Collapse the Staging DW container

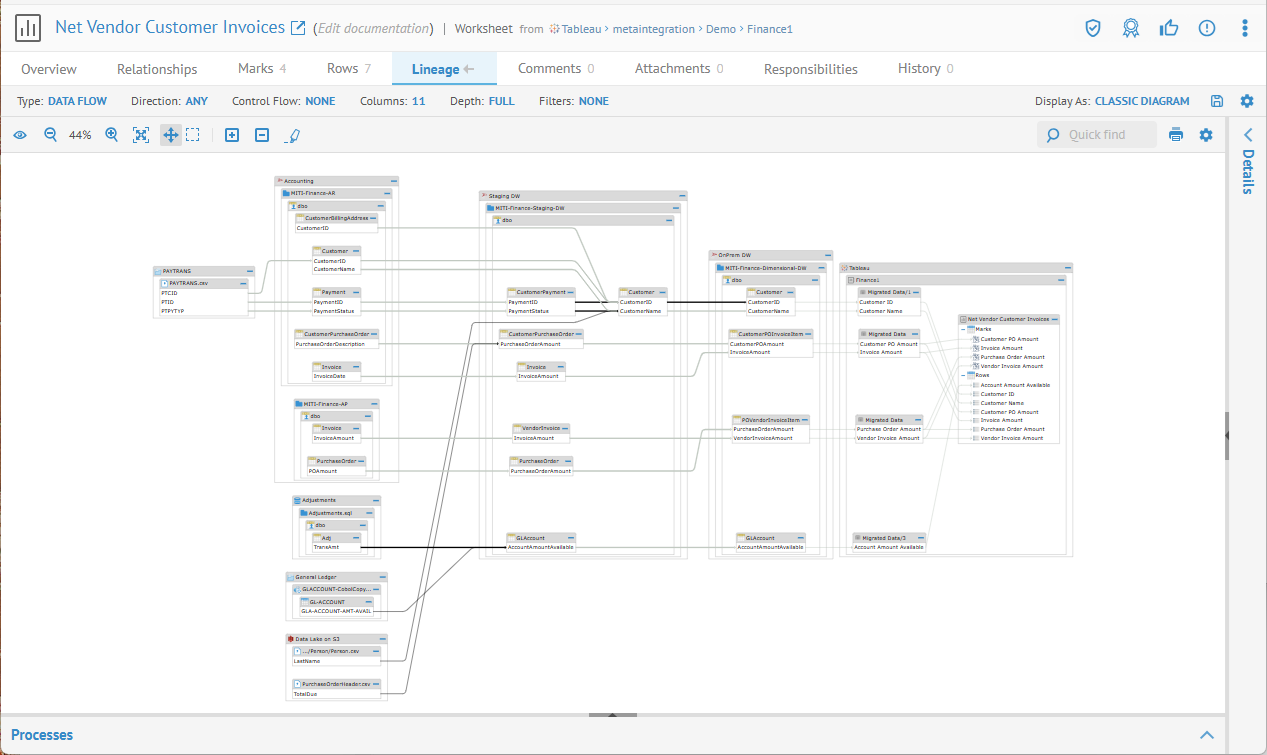pyautogui.click(x=682, y=196)
